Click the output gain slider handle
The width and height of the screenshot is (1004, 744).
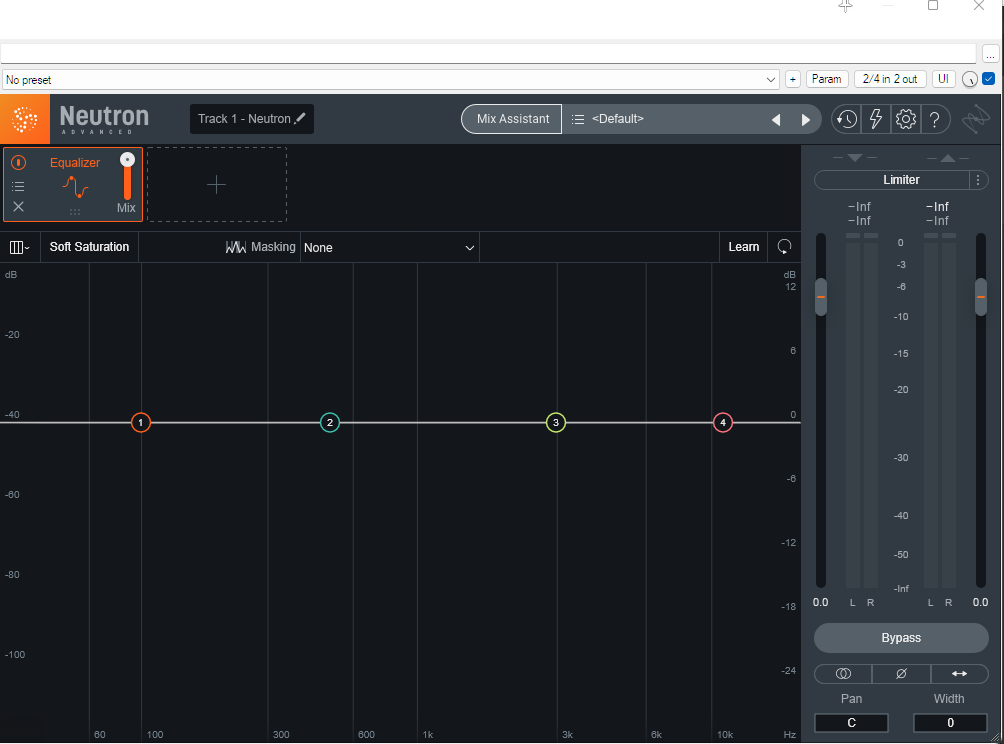(981, 297)
